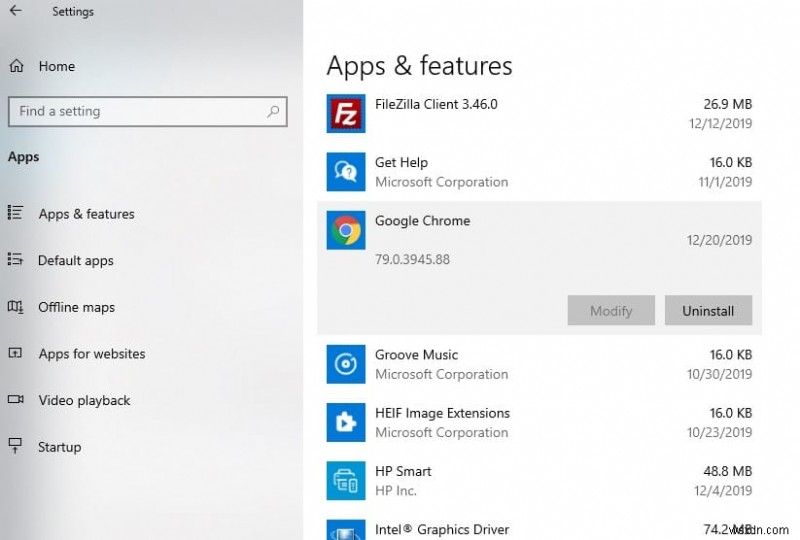
Task: Click the Apps & features page heading
Action: pos(419,66)
